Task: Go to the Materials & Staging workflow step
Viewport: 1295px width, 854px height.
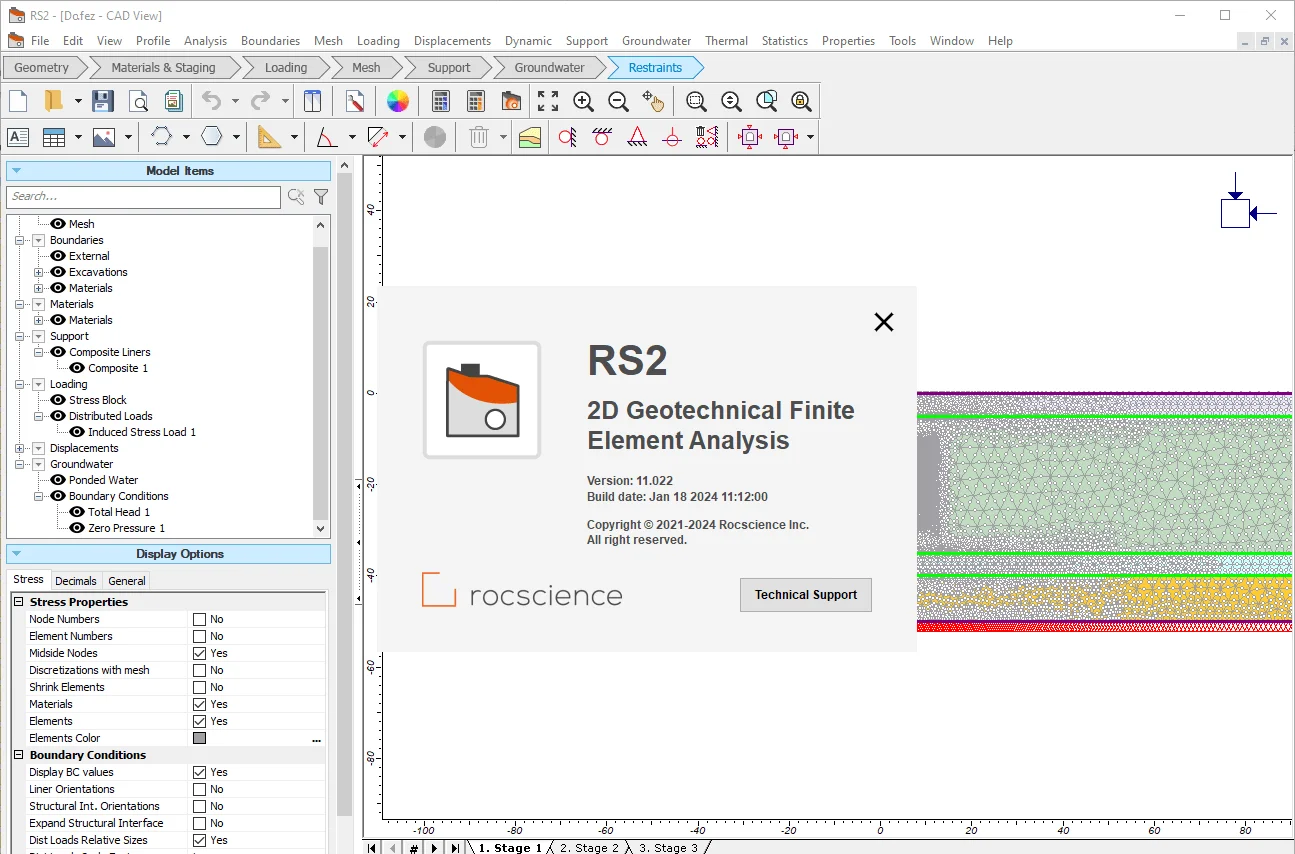Action: click(163, 68)
